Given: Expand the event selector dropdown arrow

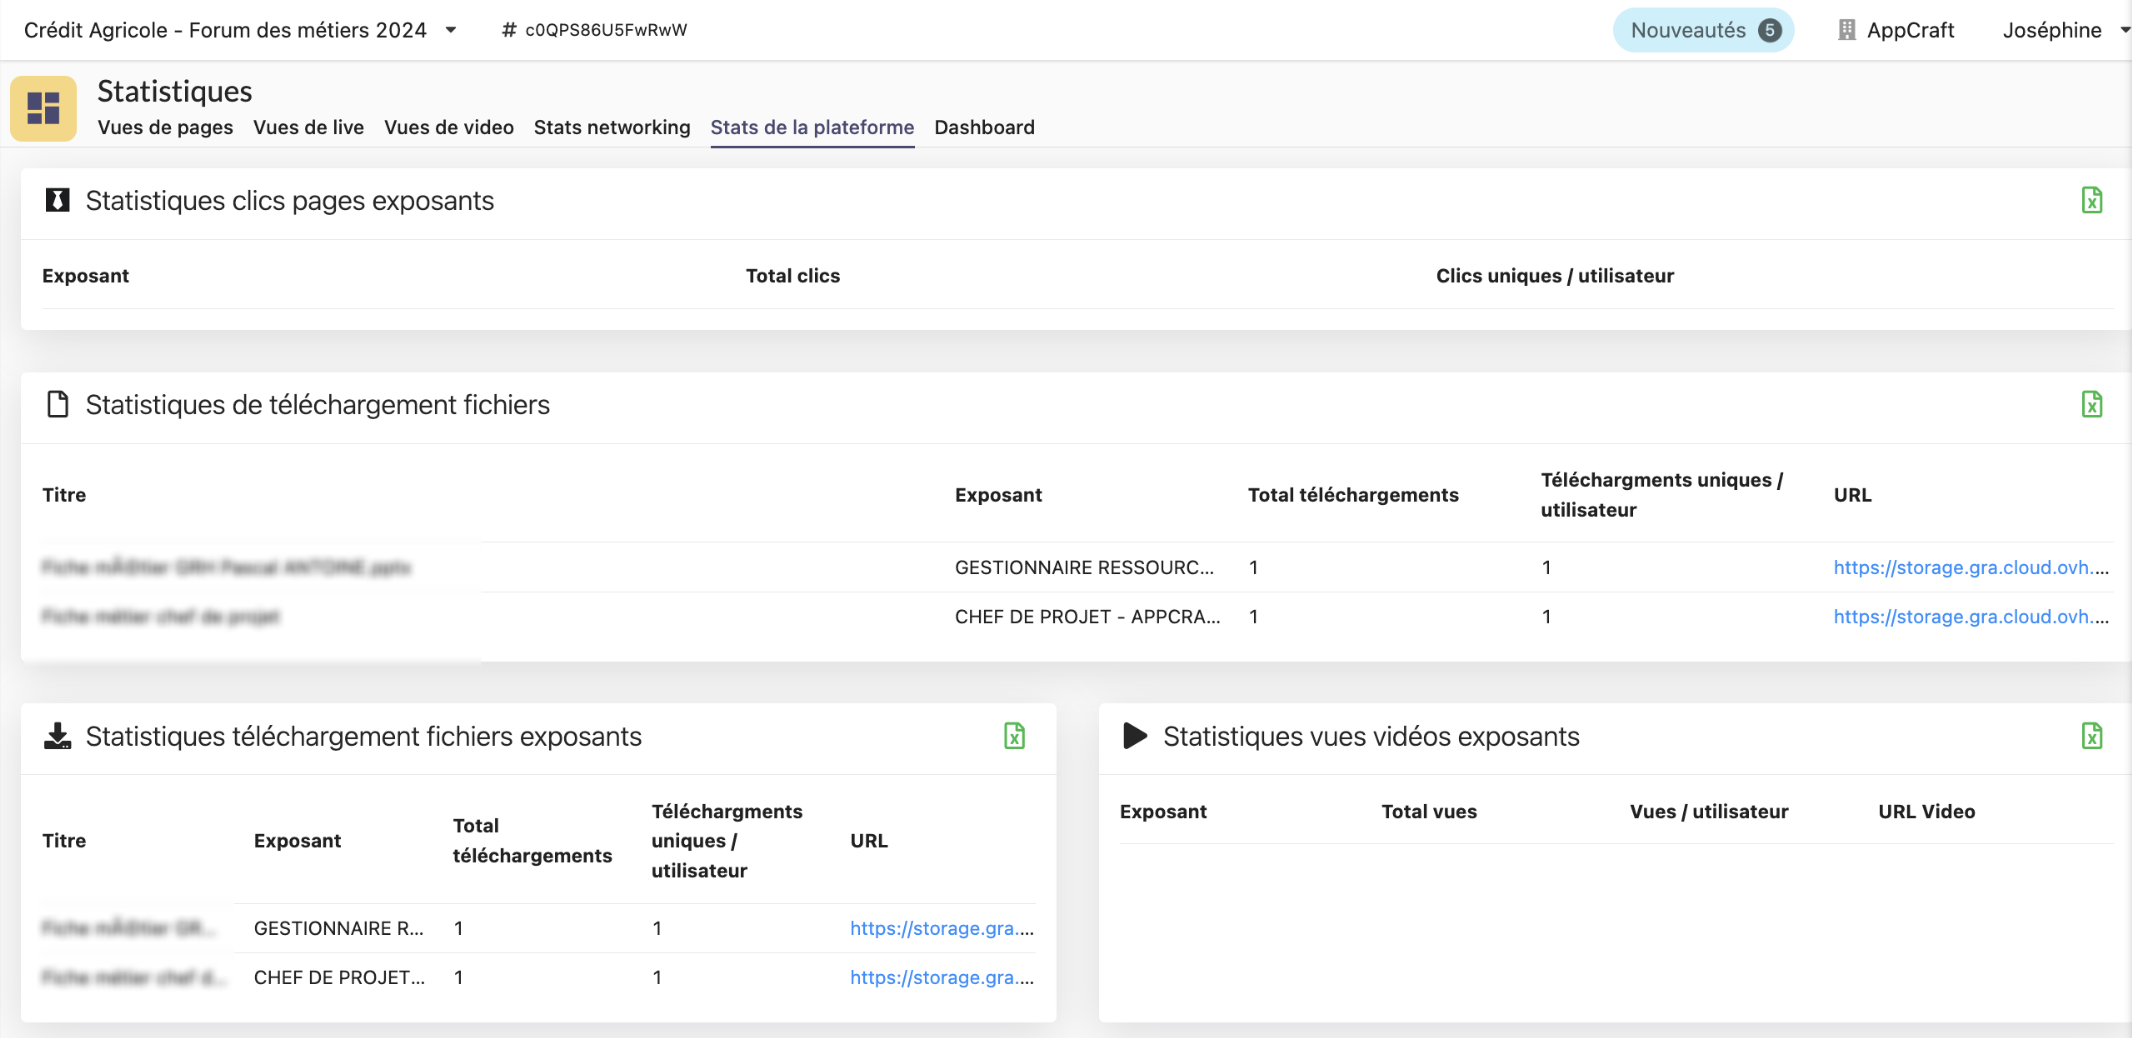Looking at the screenshot, I should [451, 30].
